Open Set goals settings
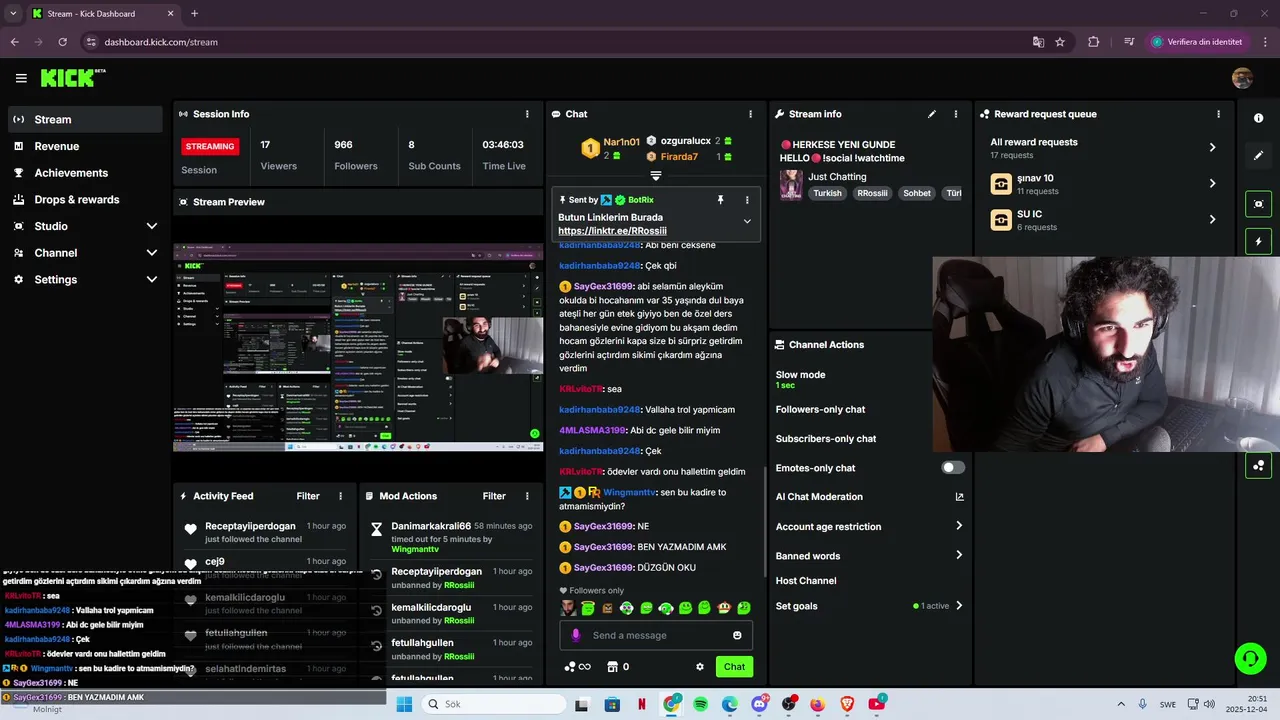The width and height of the screenshot is (1280, 720). click(x=869, y=606)
